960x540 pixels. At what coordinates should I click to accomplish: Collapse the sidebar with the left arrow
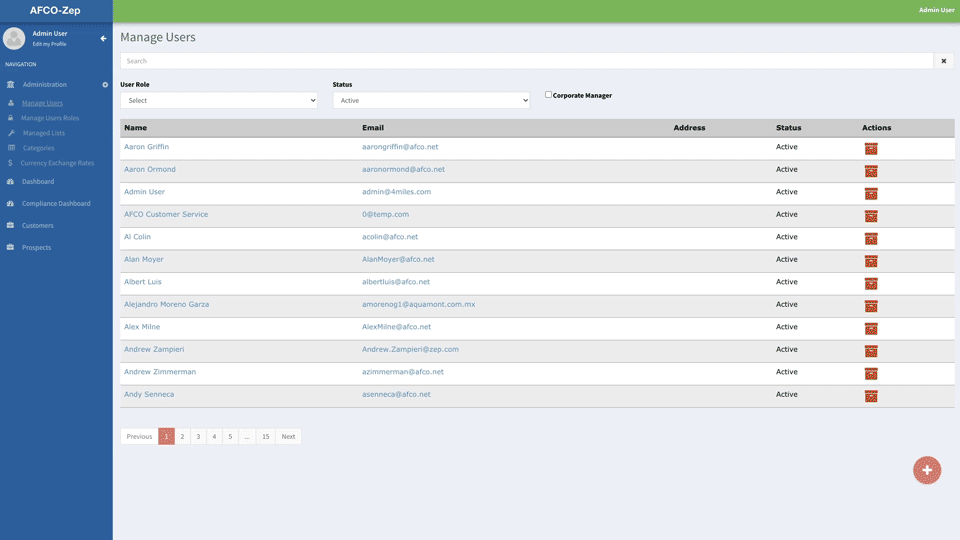click(103, 39)
